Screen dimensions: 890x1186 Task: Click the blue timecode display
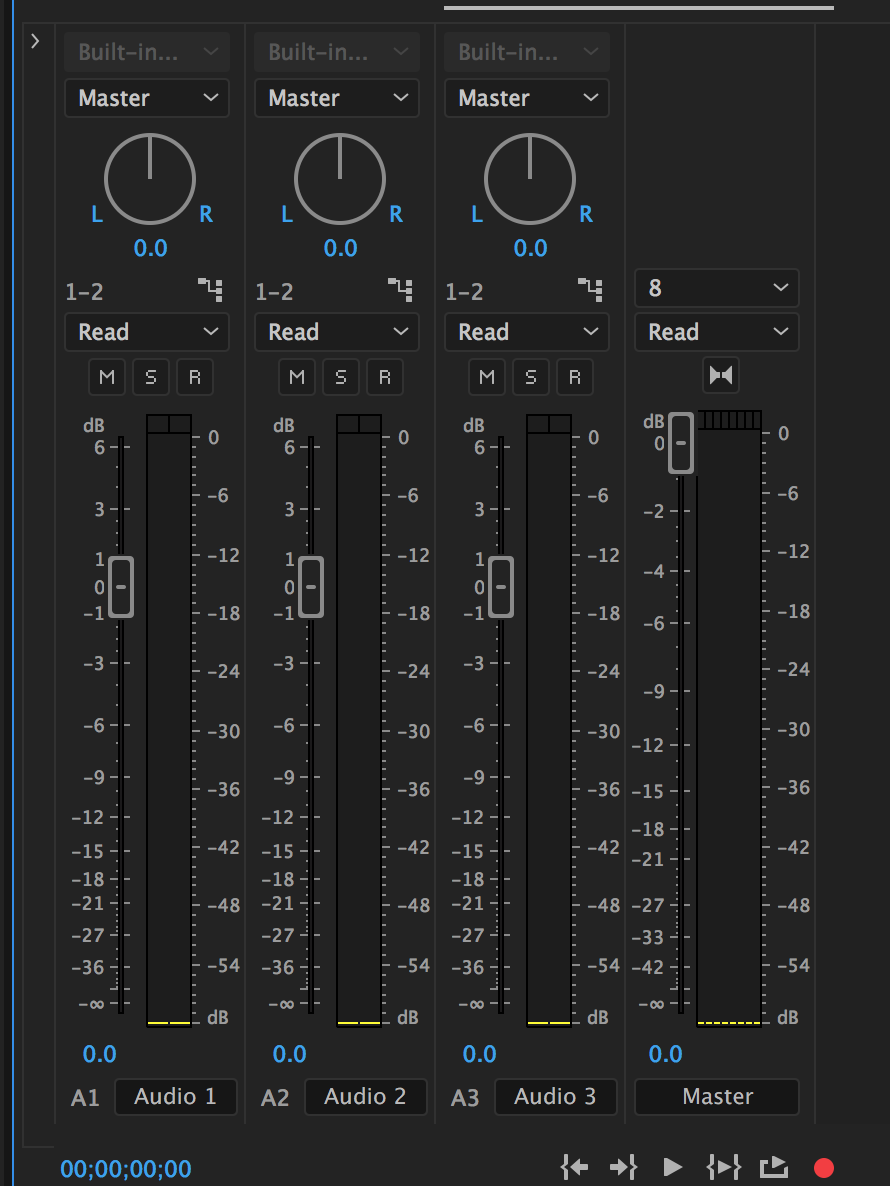click(x=126, y=1168)
